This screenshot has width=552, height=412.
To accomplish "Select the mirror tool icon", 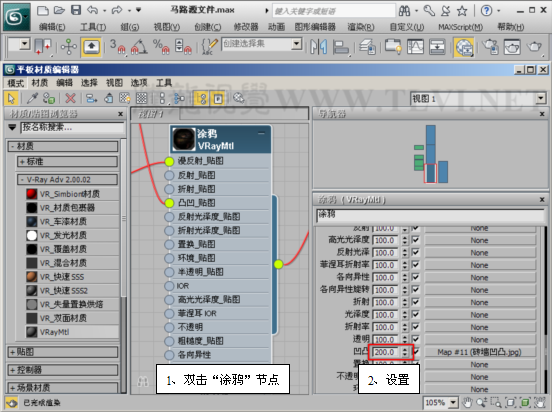I will point(319,47).
